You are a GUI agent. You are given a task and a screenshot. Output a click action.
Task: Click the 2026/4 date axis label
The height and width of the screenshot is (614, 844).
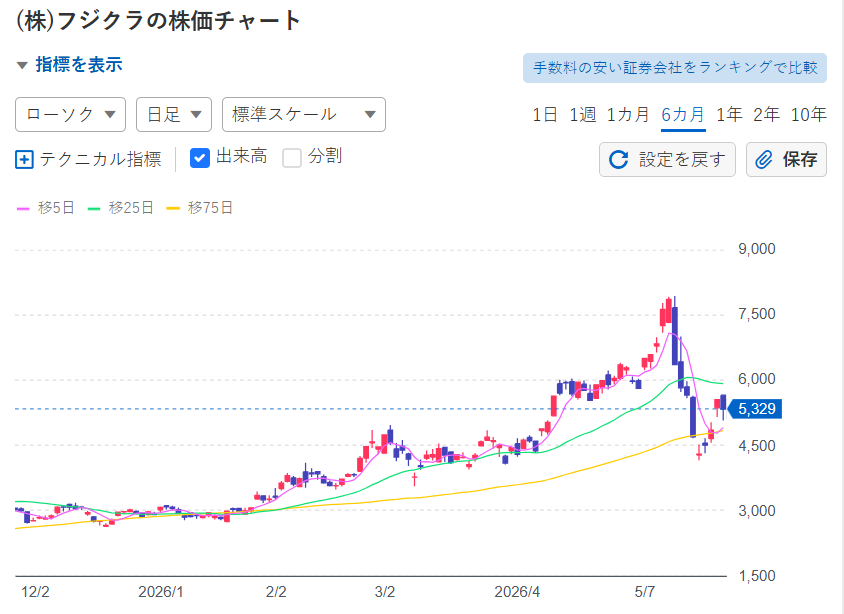(x=517, y=592)
